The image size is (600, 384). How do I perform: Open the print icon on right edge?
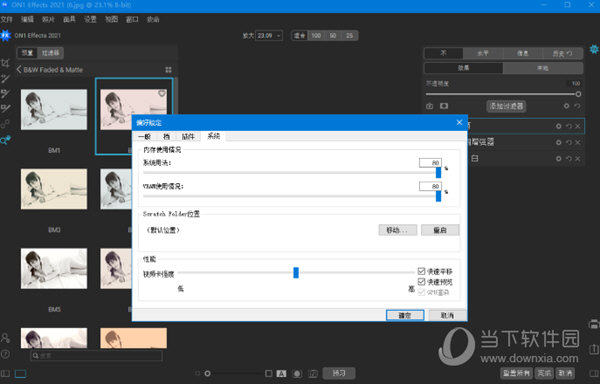point(594,324)
